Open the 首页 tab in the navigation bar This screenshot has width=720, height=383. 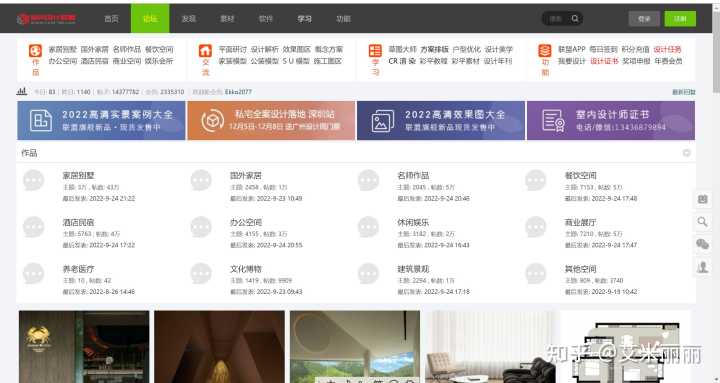[x=111, y=19]
